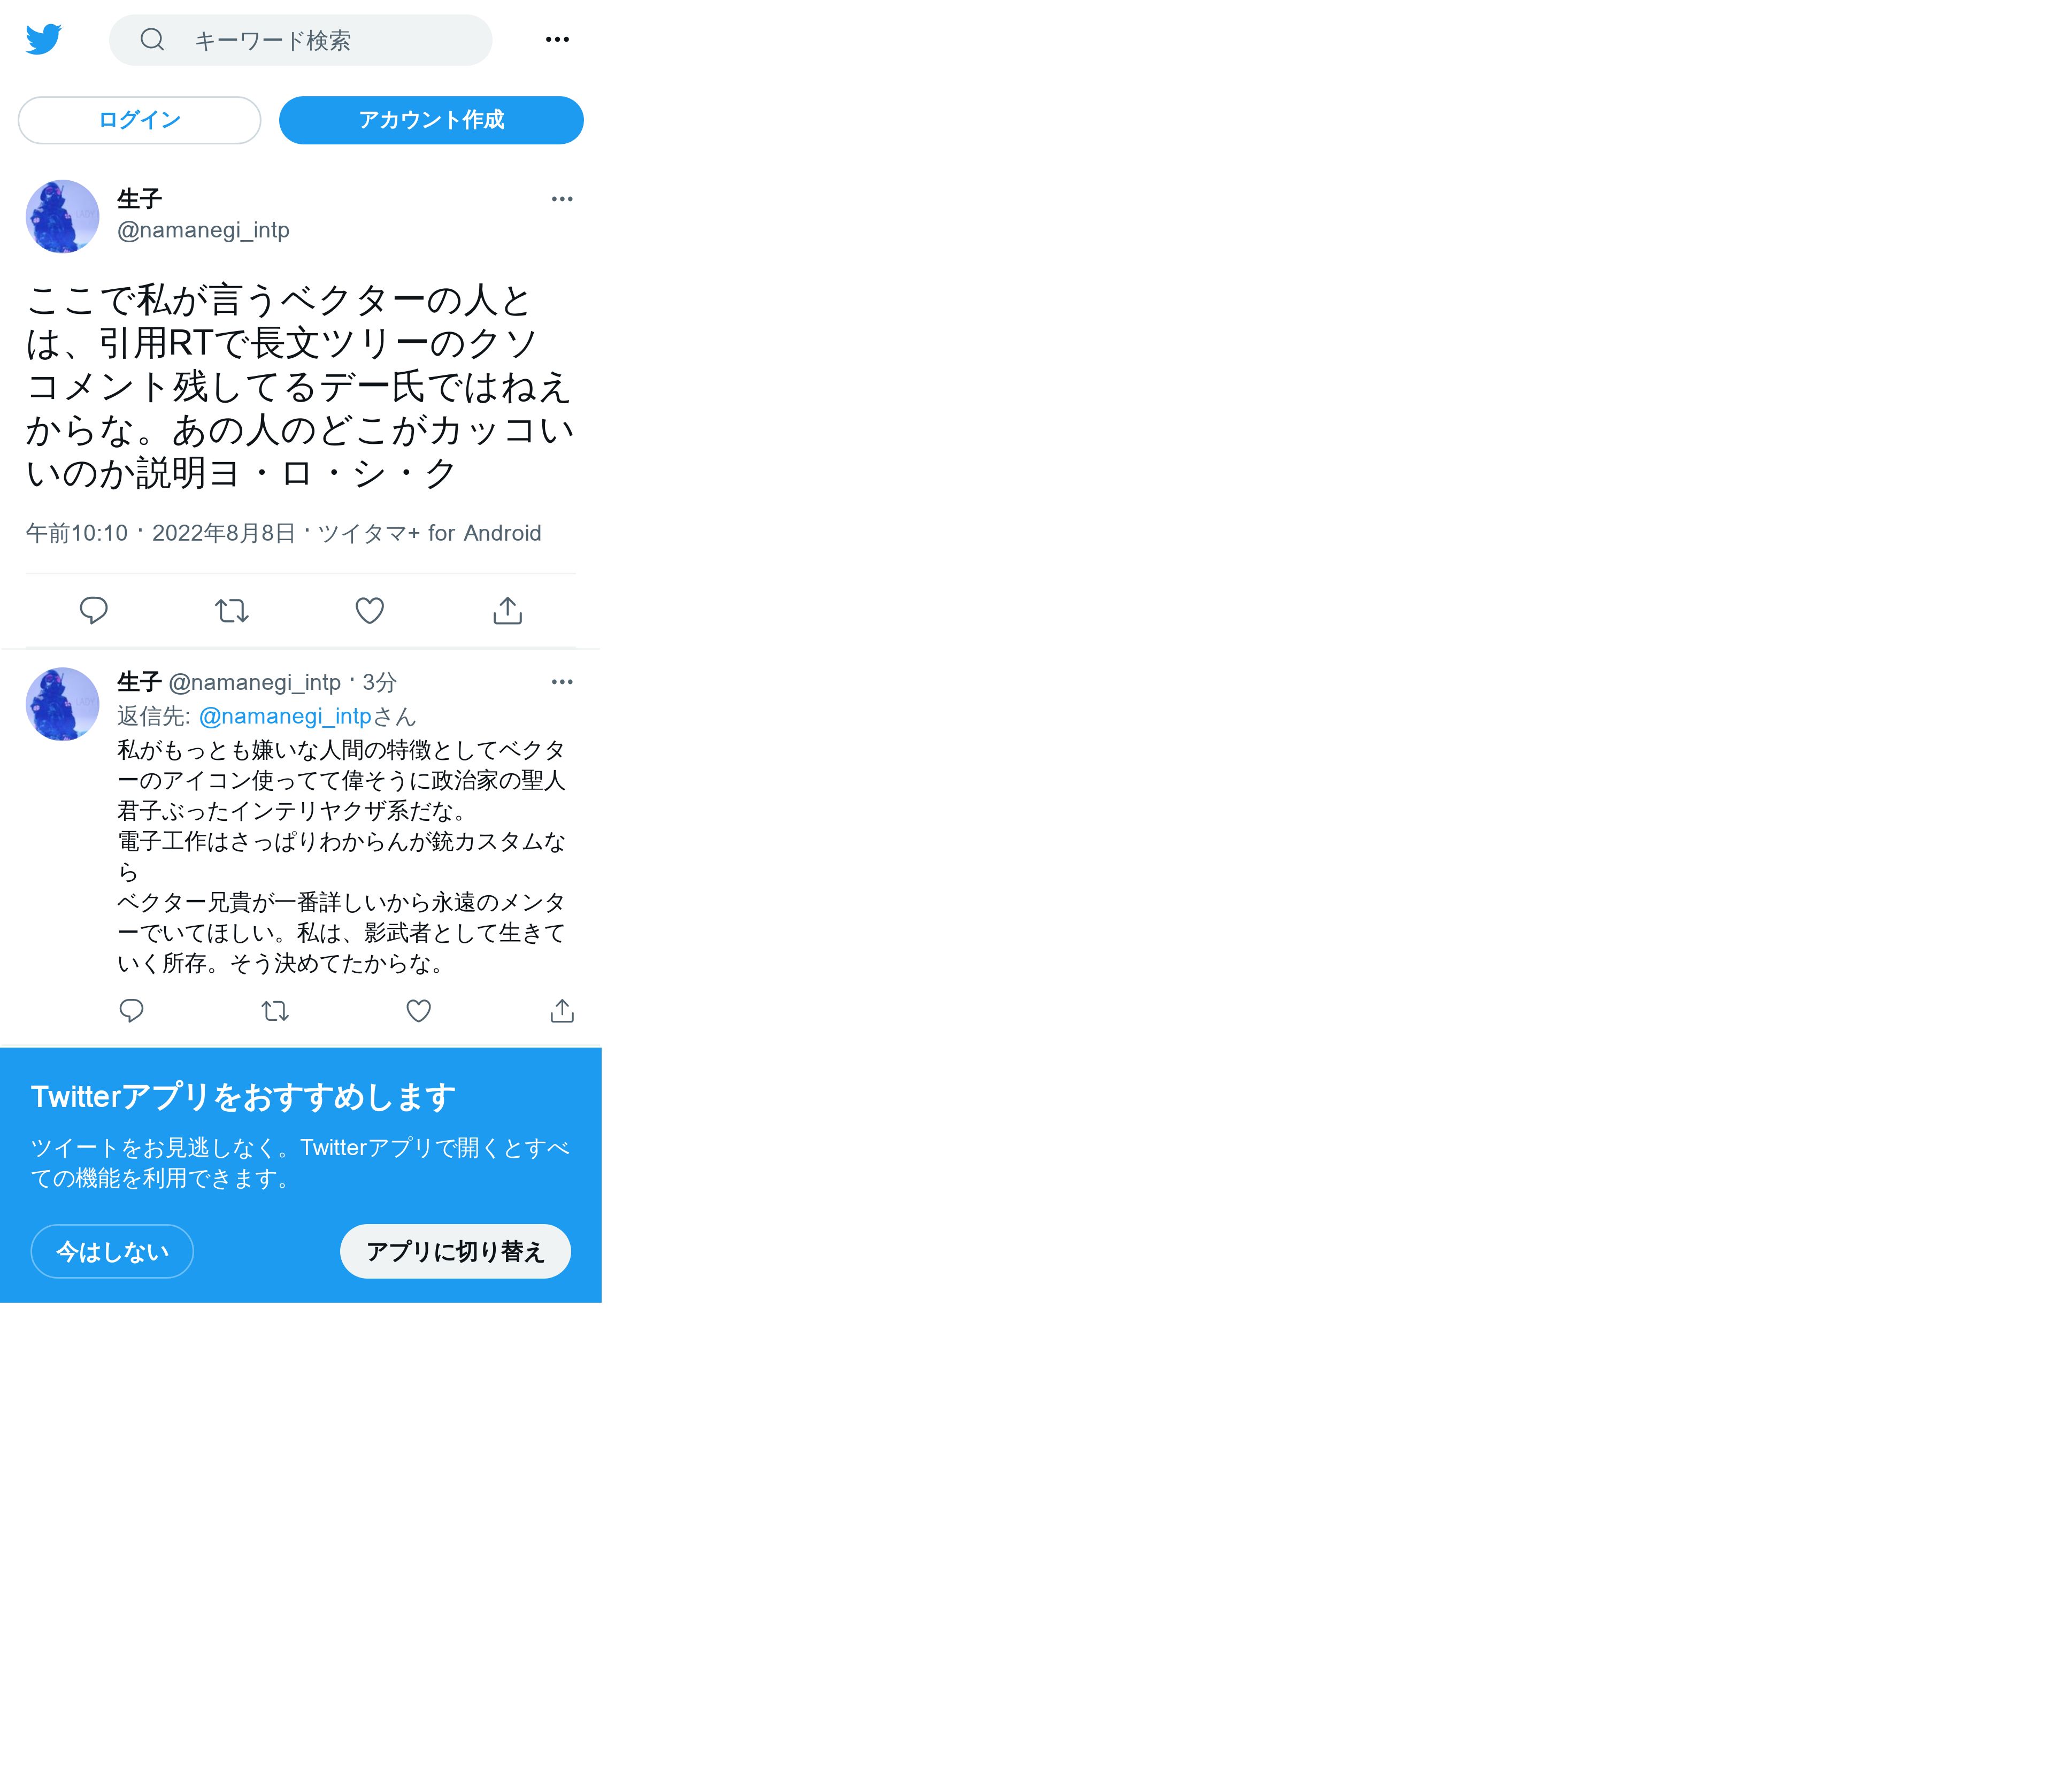The image size is (2060, 1792).
Task: Open the main tweet author's profile avatar
Action: (62, 216)
